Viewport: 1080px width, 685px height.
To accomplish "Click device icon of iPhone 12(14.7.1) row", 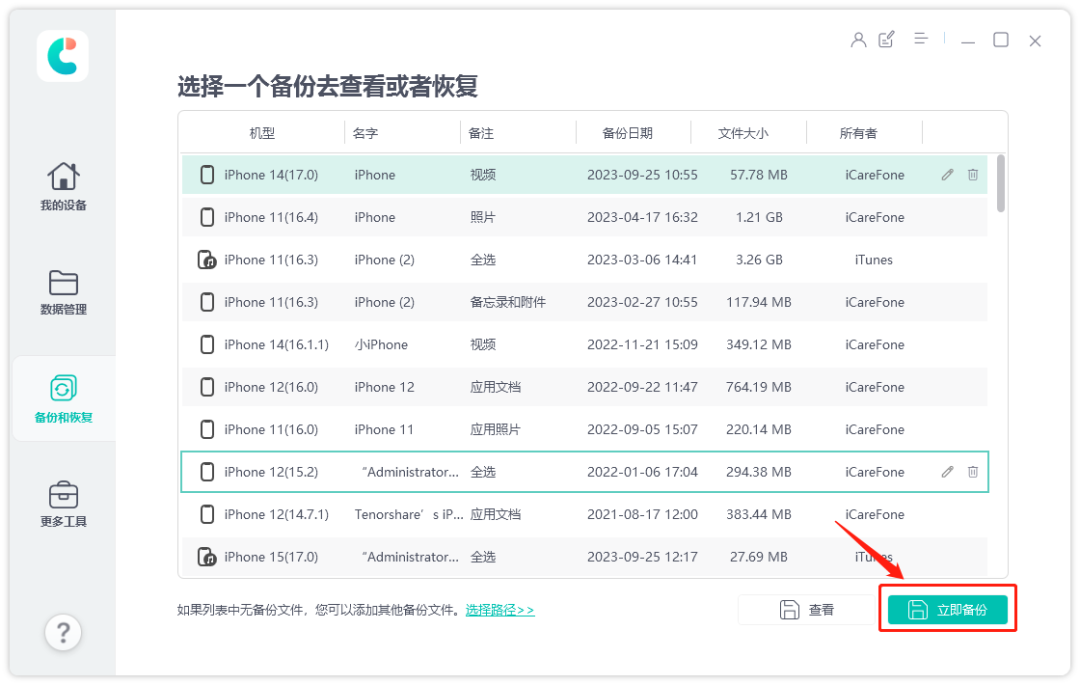I will 207,514.
